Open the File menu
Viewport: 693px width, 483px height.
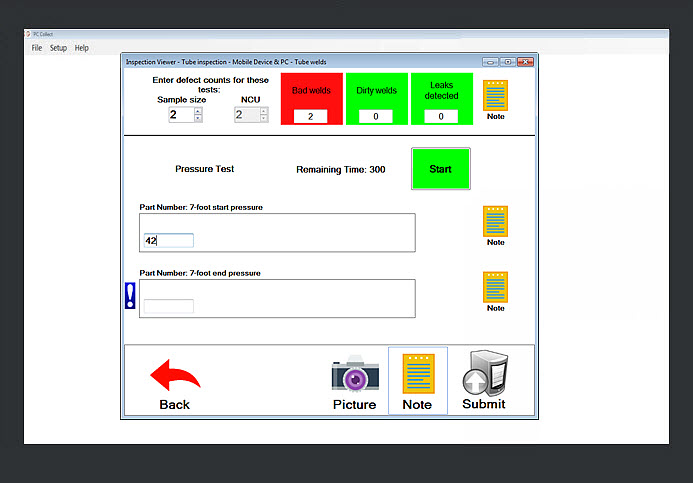coord(37,48)
